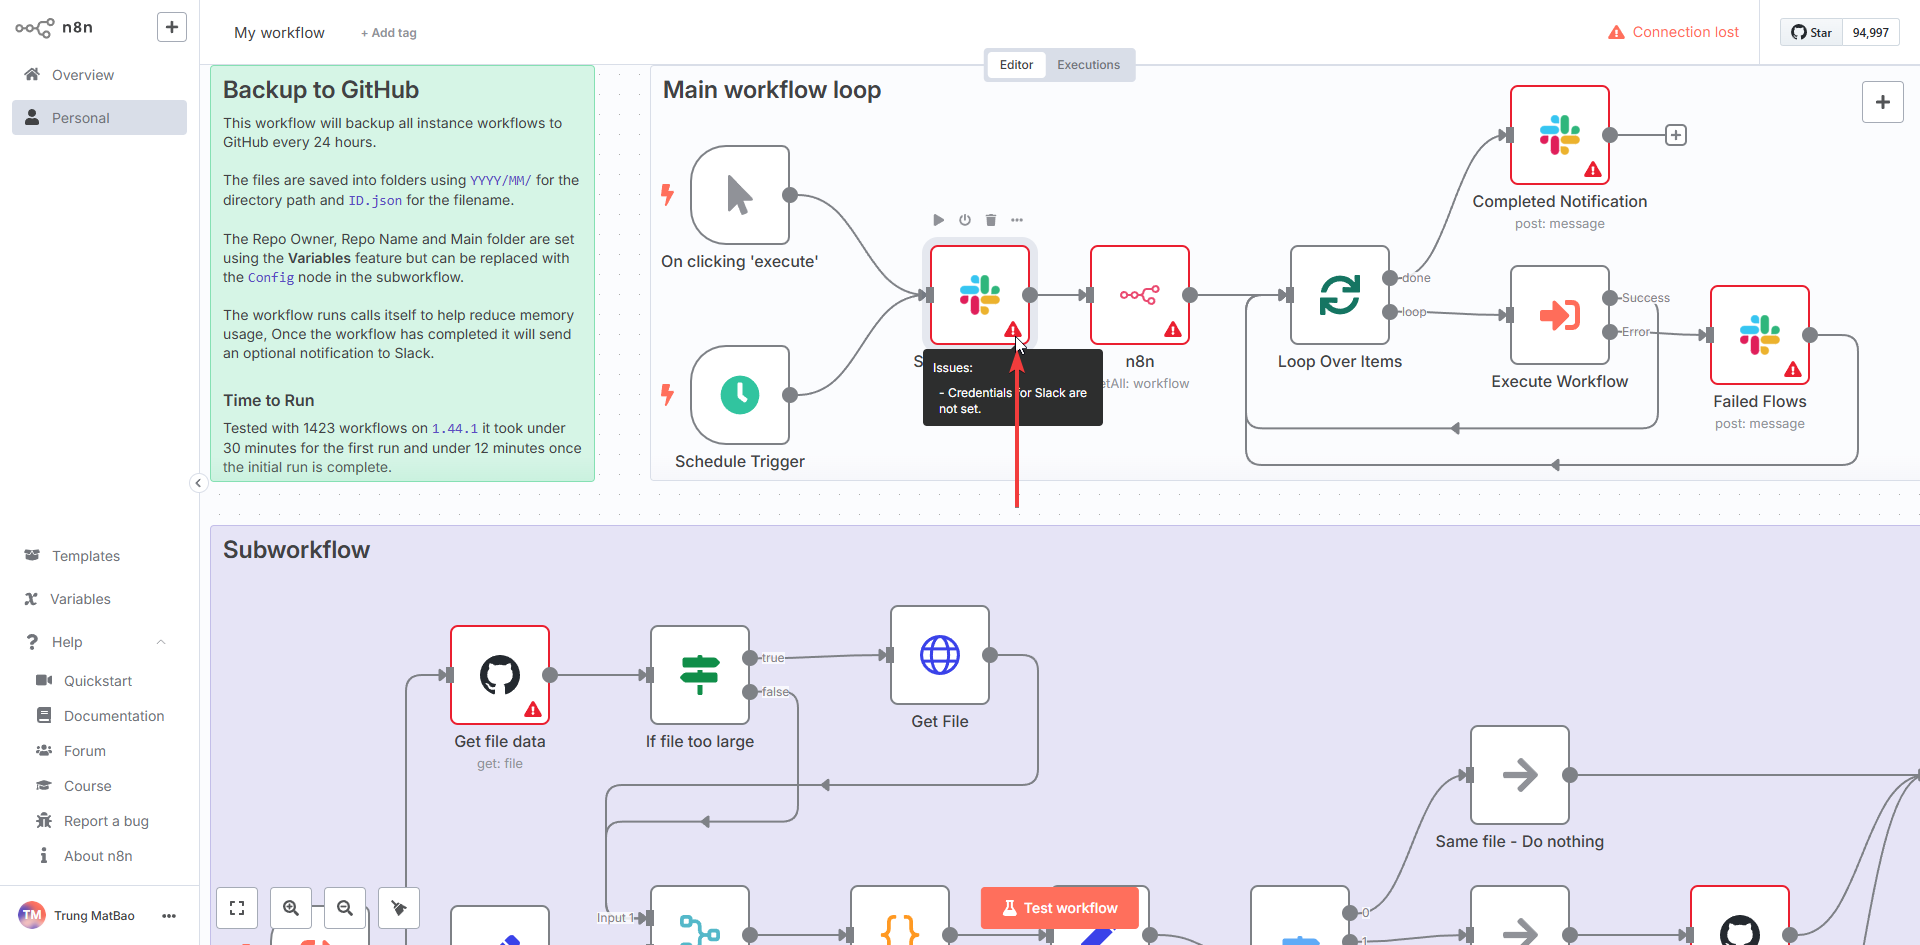Screen dimensions: 1920x945
Task: Zoom out on the canvas
Action: tap(345, 908)
